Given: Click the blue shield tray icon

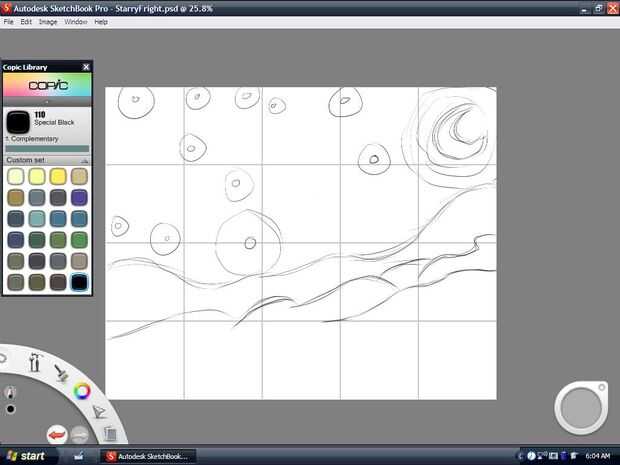Looking at the screenshot, I should click(563, 456).
